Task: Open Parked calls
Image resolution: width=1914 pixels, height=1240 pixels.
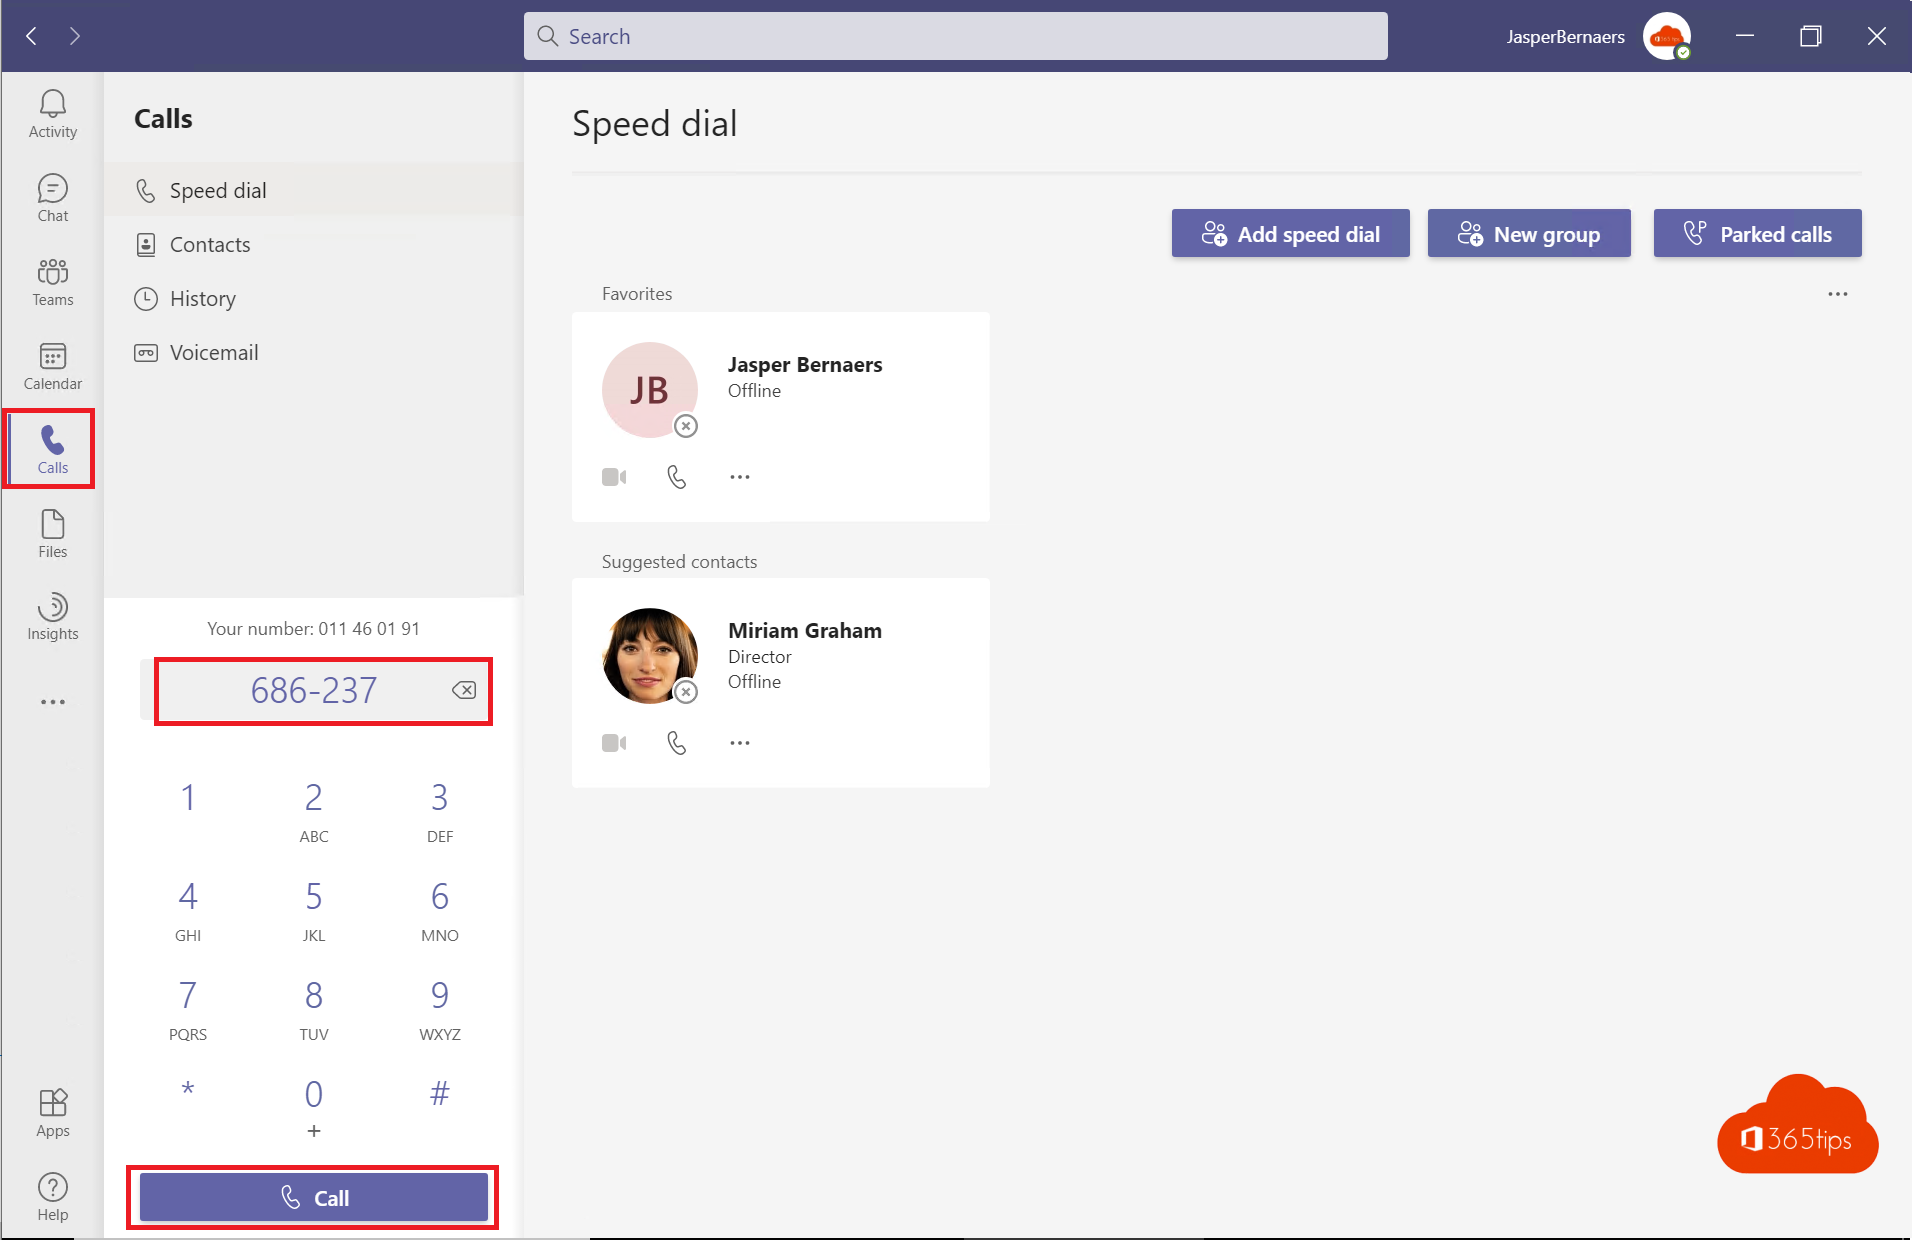Action: 1758,234
